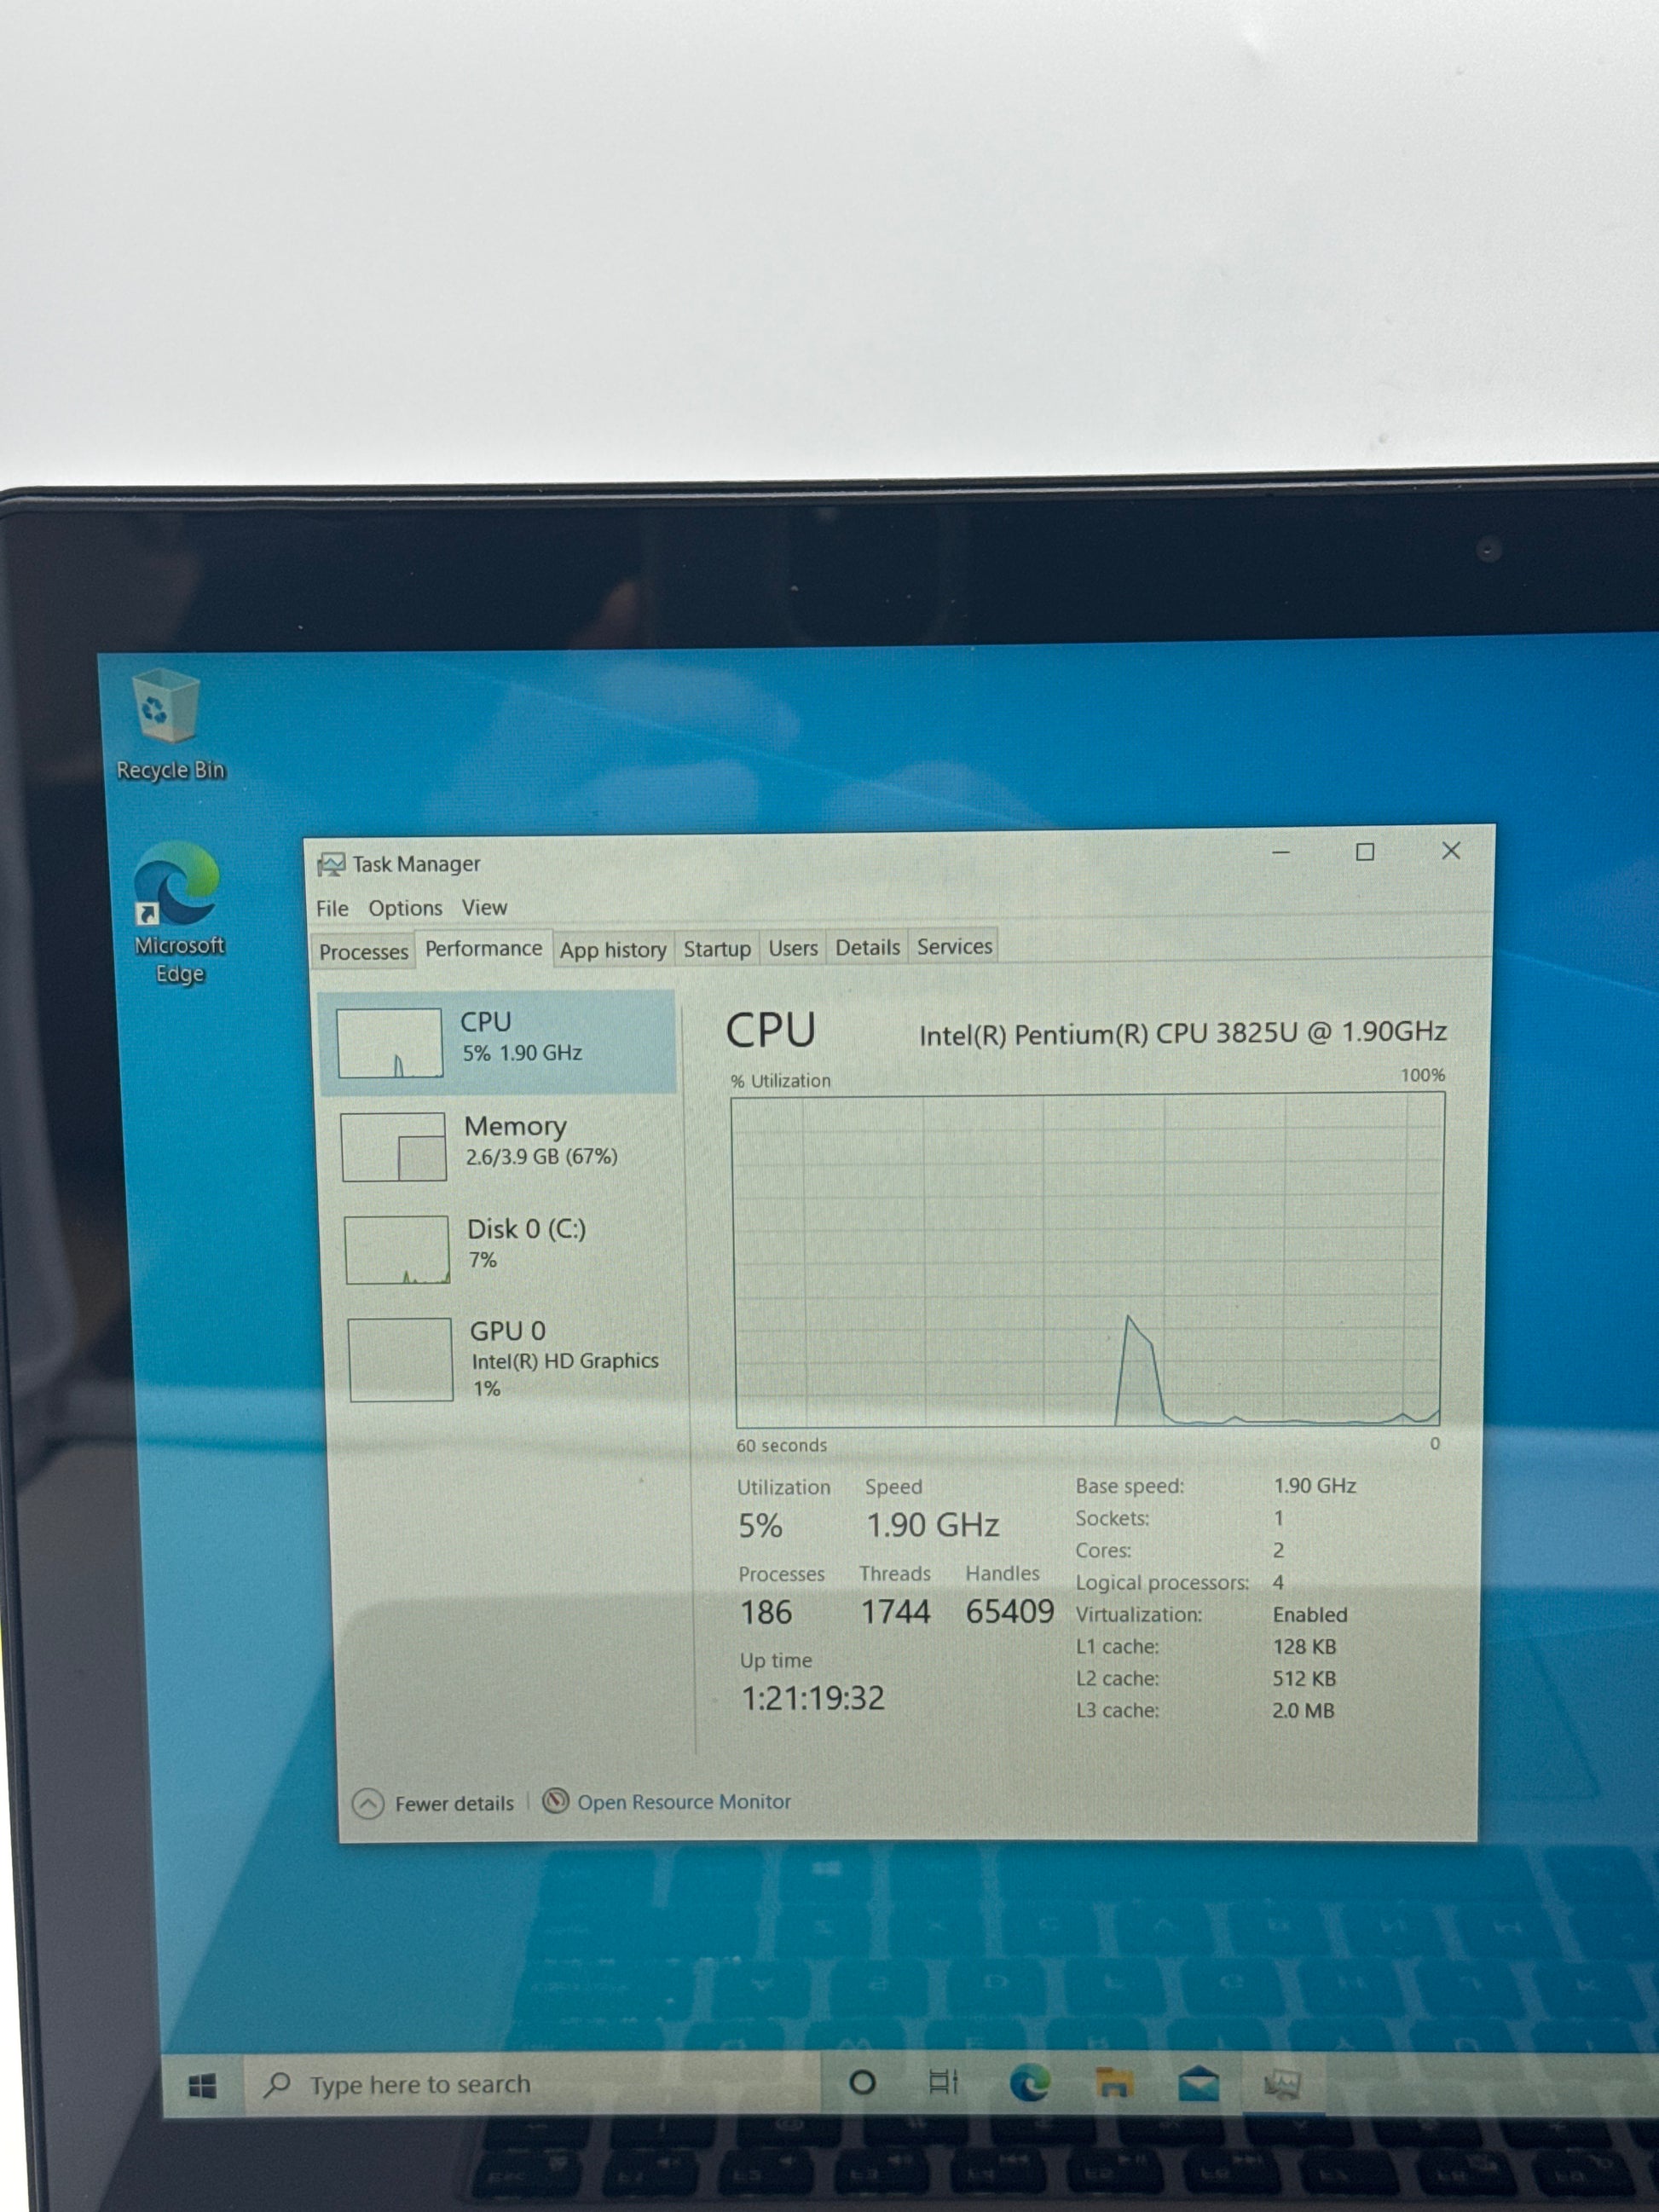Open Task View from the taskbar

pos(943,2082)
